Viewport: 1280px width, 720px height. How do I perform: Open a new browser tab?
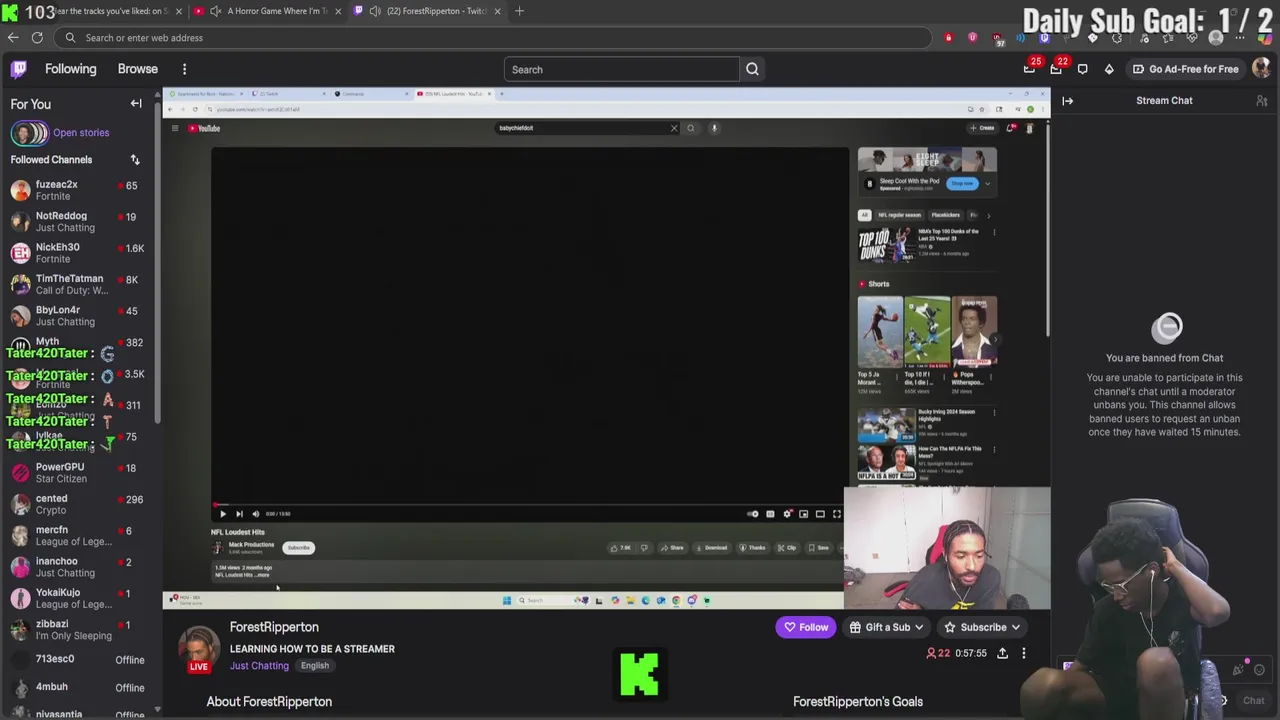[x=519, y=11]
